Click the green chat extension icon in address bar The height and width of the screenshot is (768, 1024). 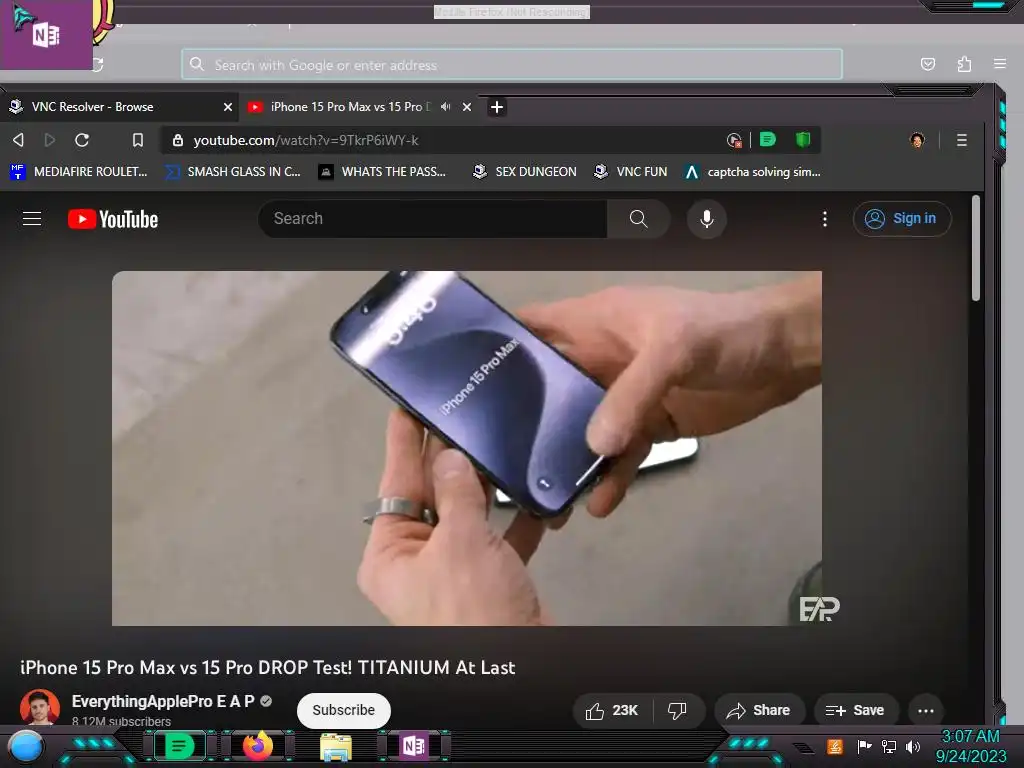(768, 139)
